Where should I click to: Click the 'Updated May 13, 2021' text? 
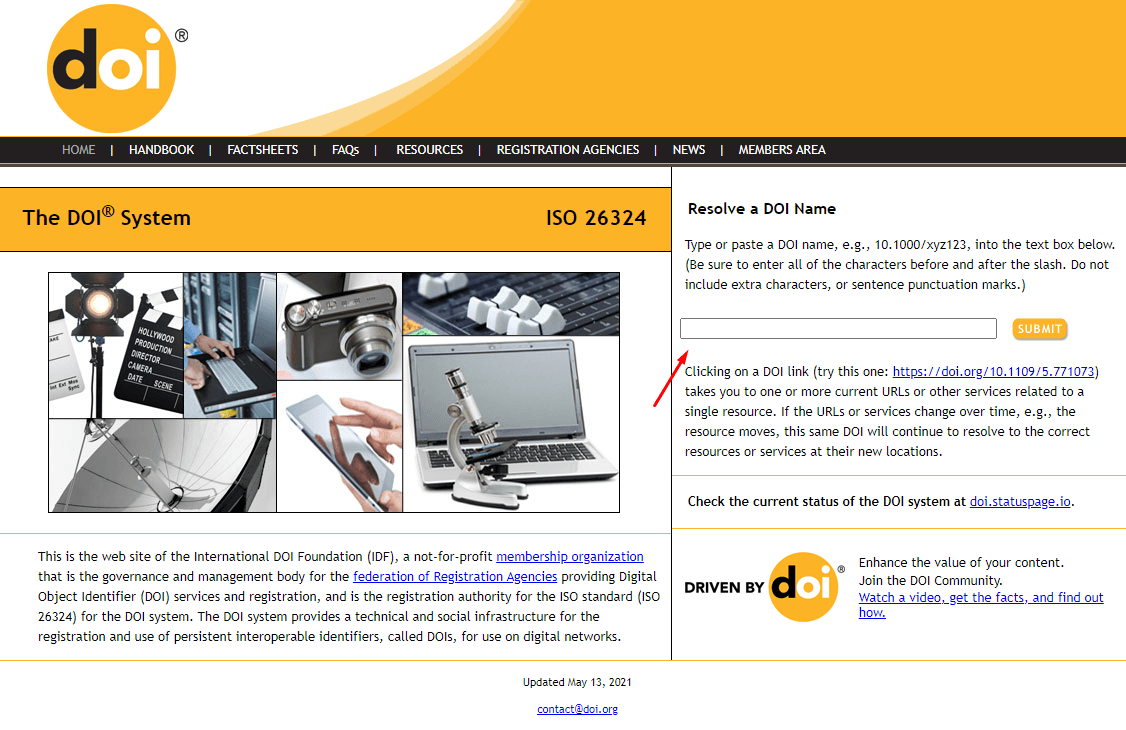[577, 683]
